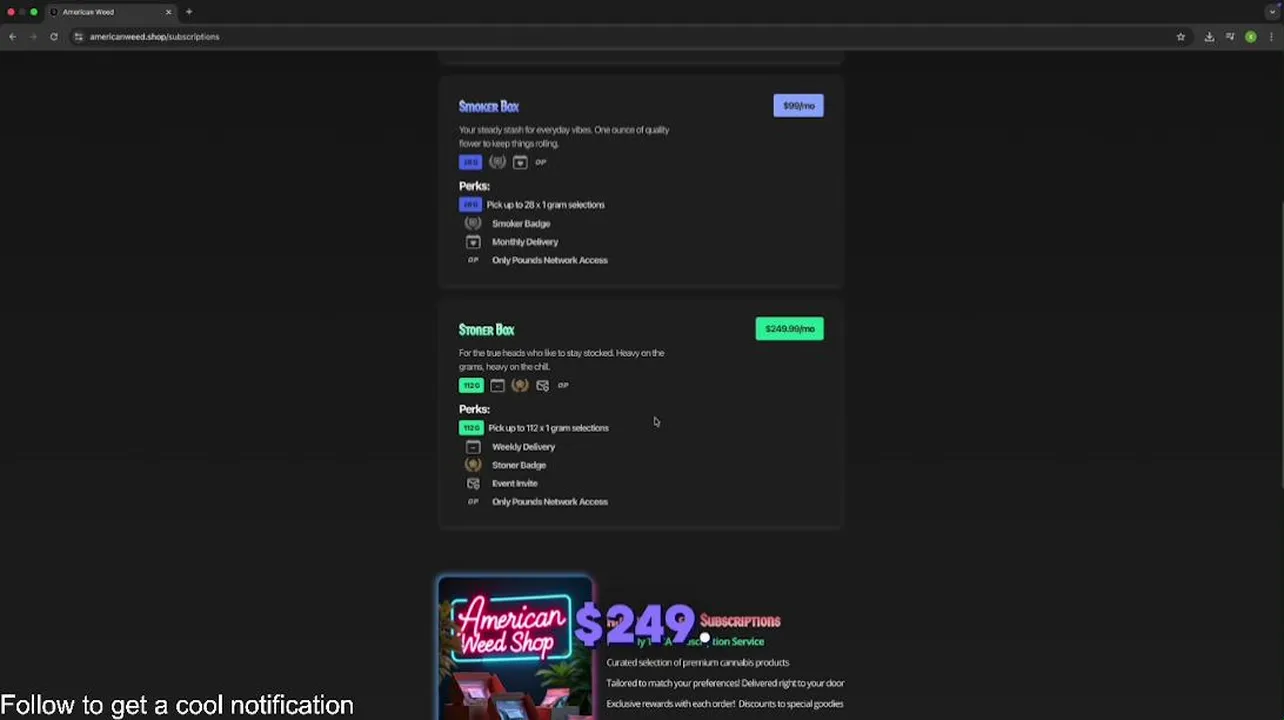Click the OP icon in Smoker Box icon row

pos(541,162)
